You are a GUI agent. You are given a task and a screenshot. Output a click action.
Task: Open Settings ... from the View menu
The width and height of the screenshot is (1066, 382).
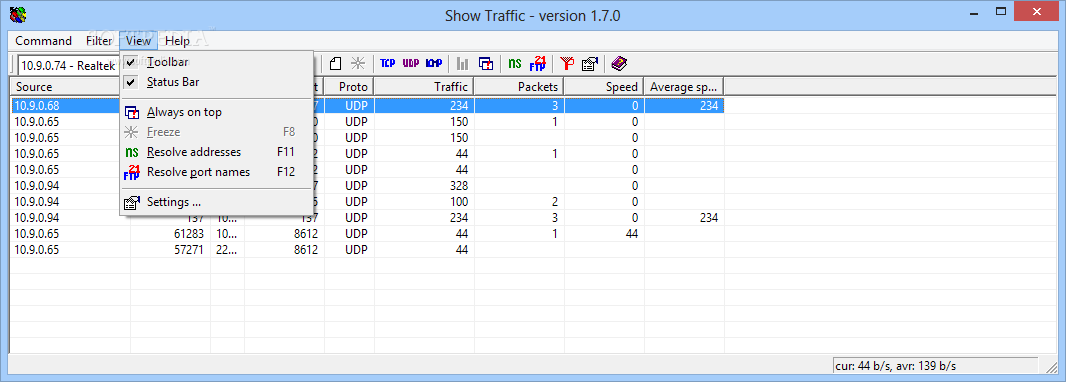pos(216,202)
